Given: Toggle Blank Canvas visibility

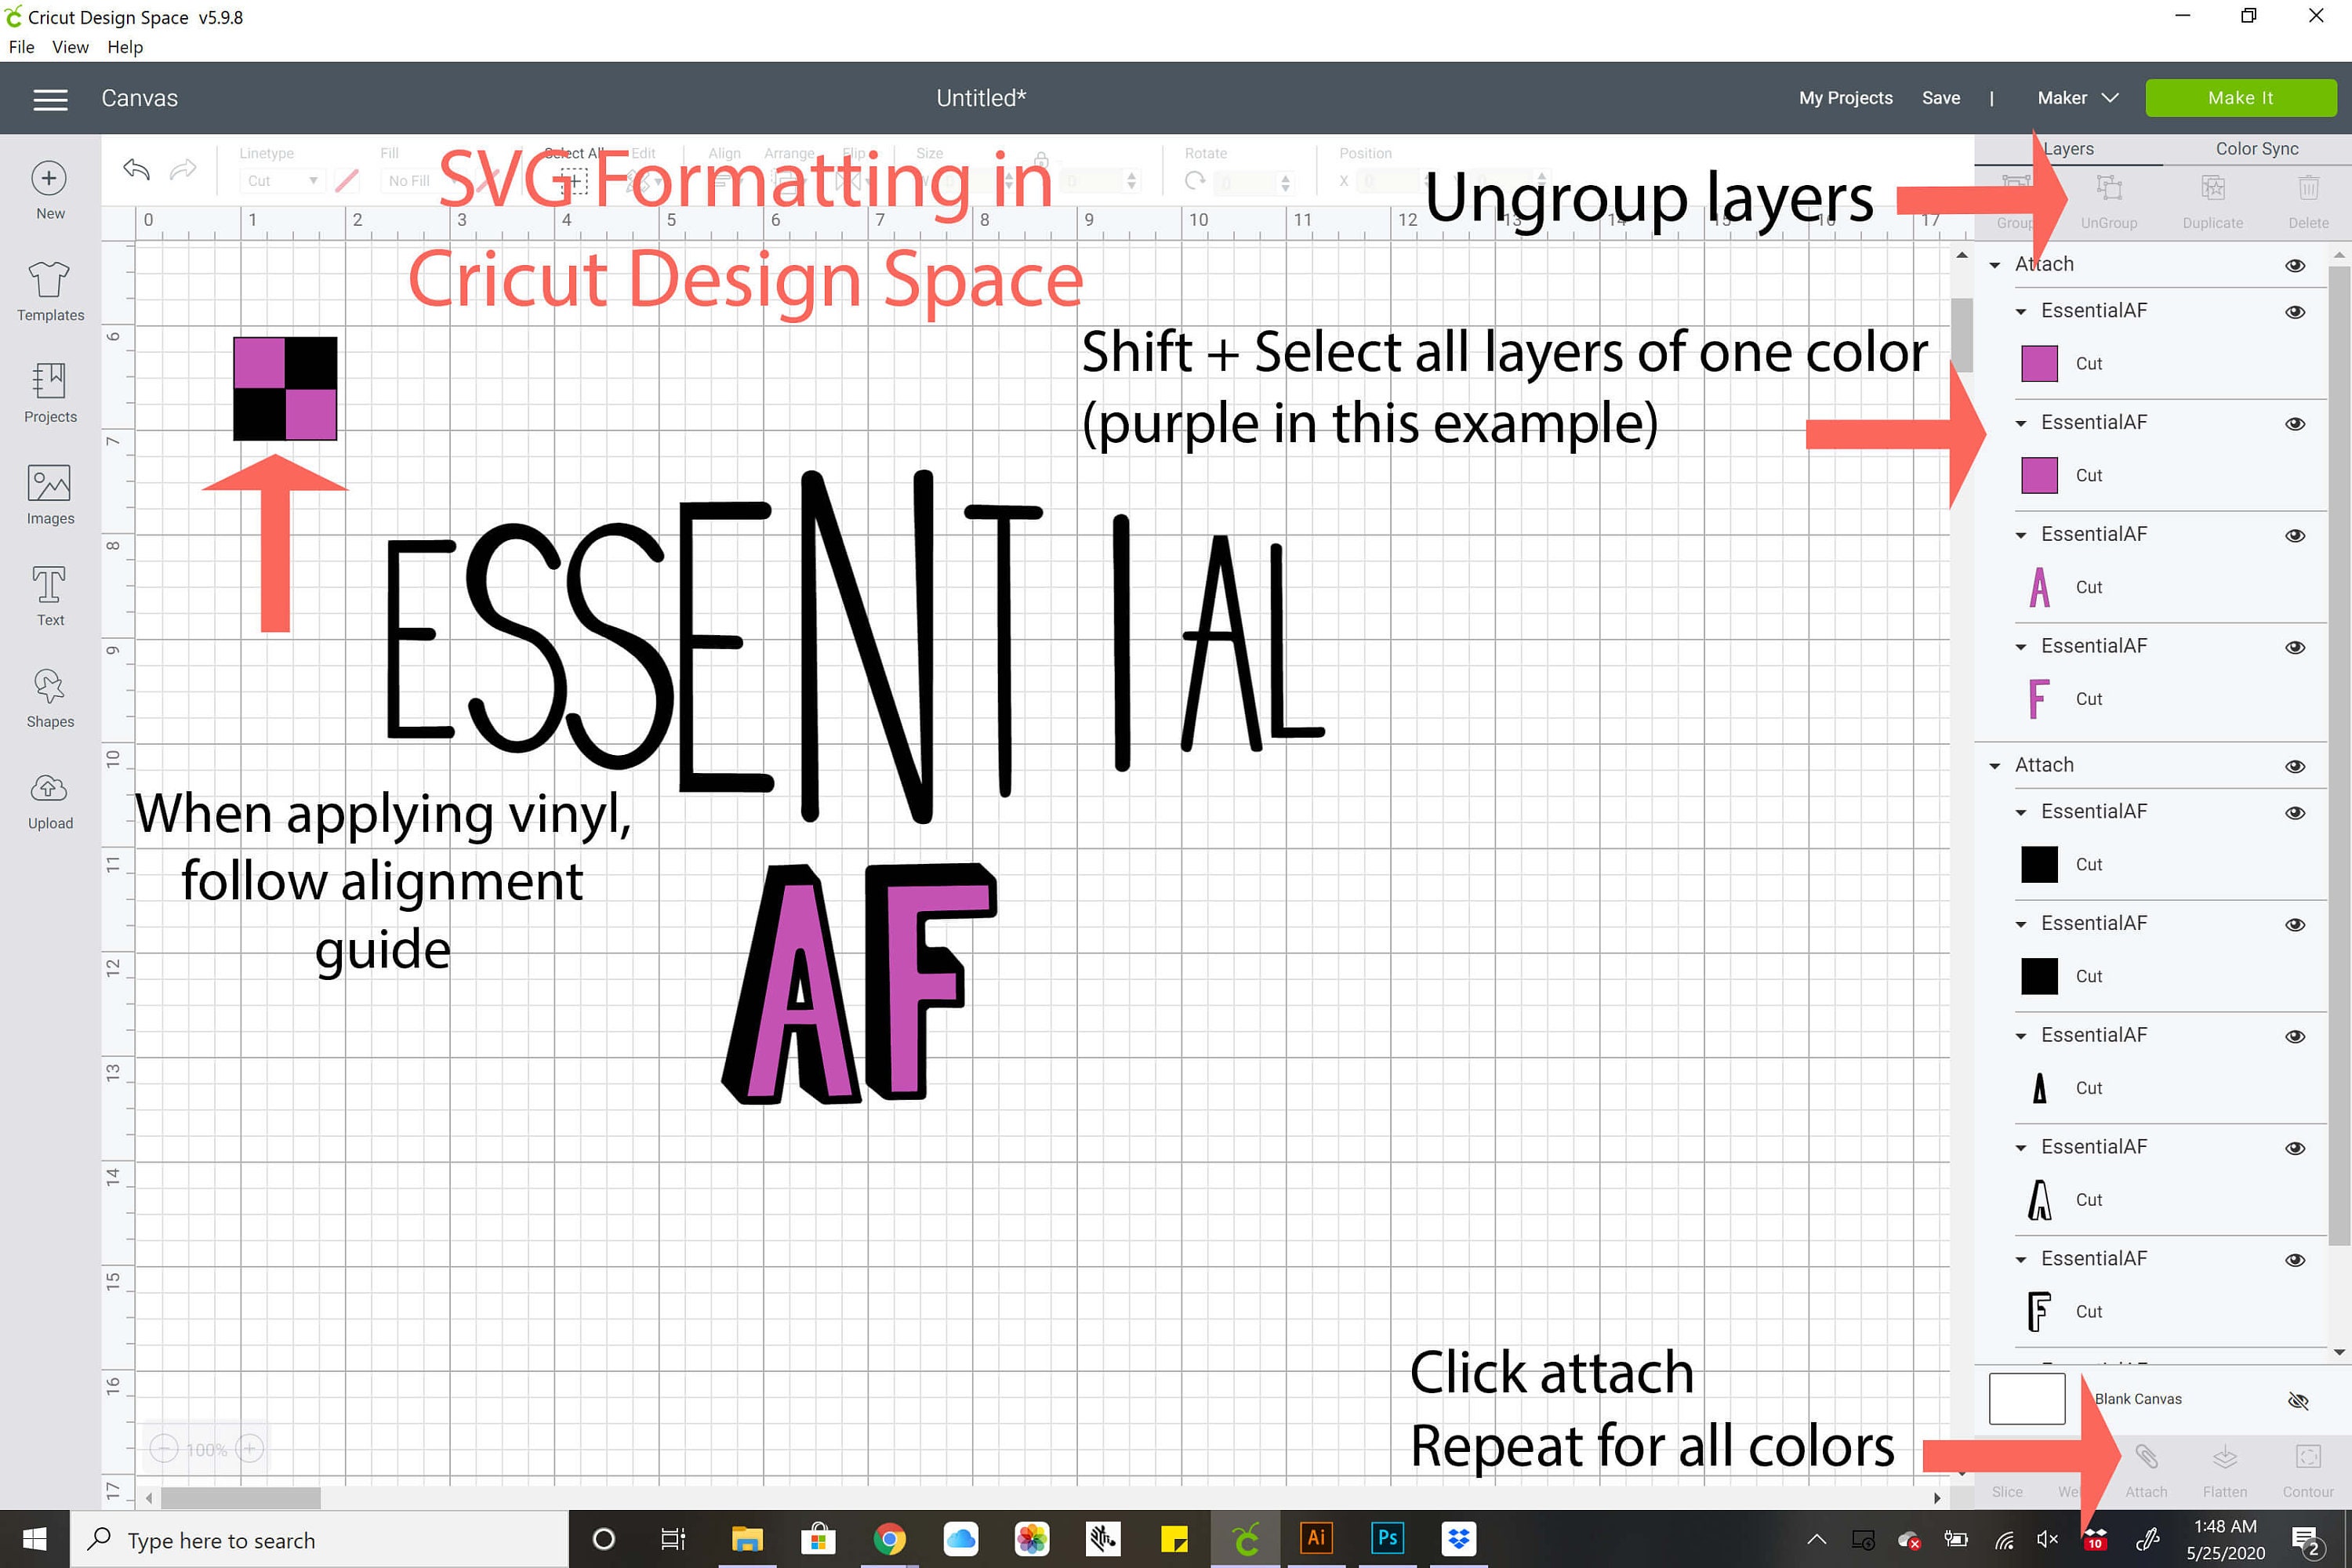Looking at the screenshot, I should (2298, 1401).
